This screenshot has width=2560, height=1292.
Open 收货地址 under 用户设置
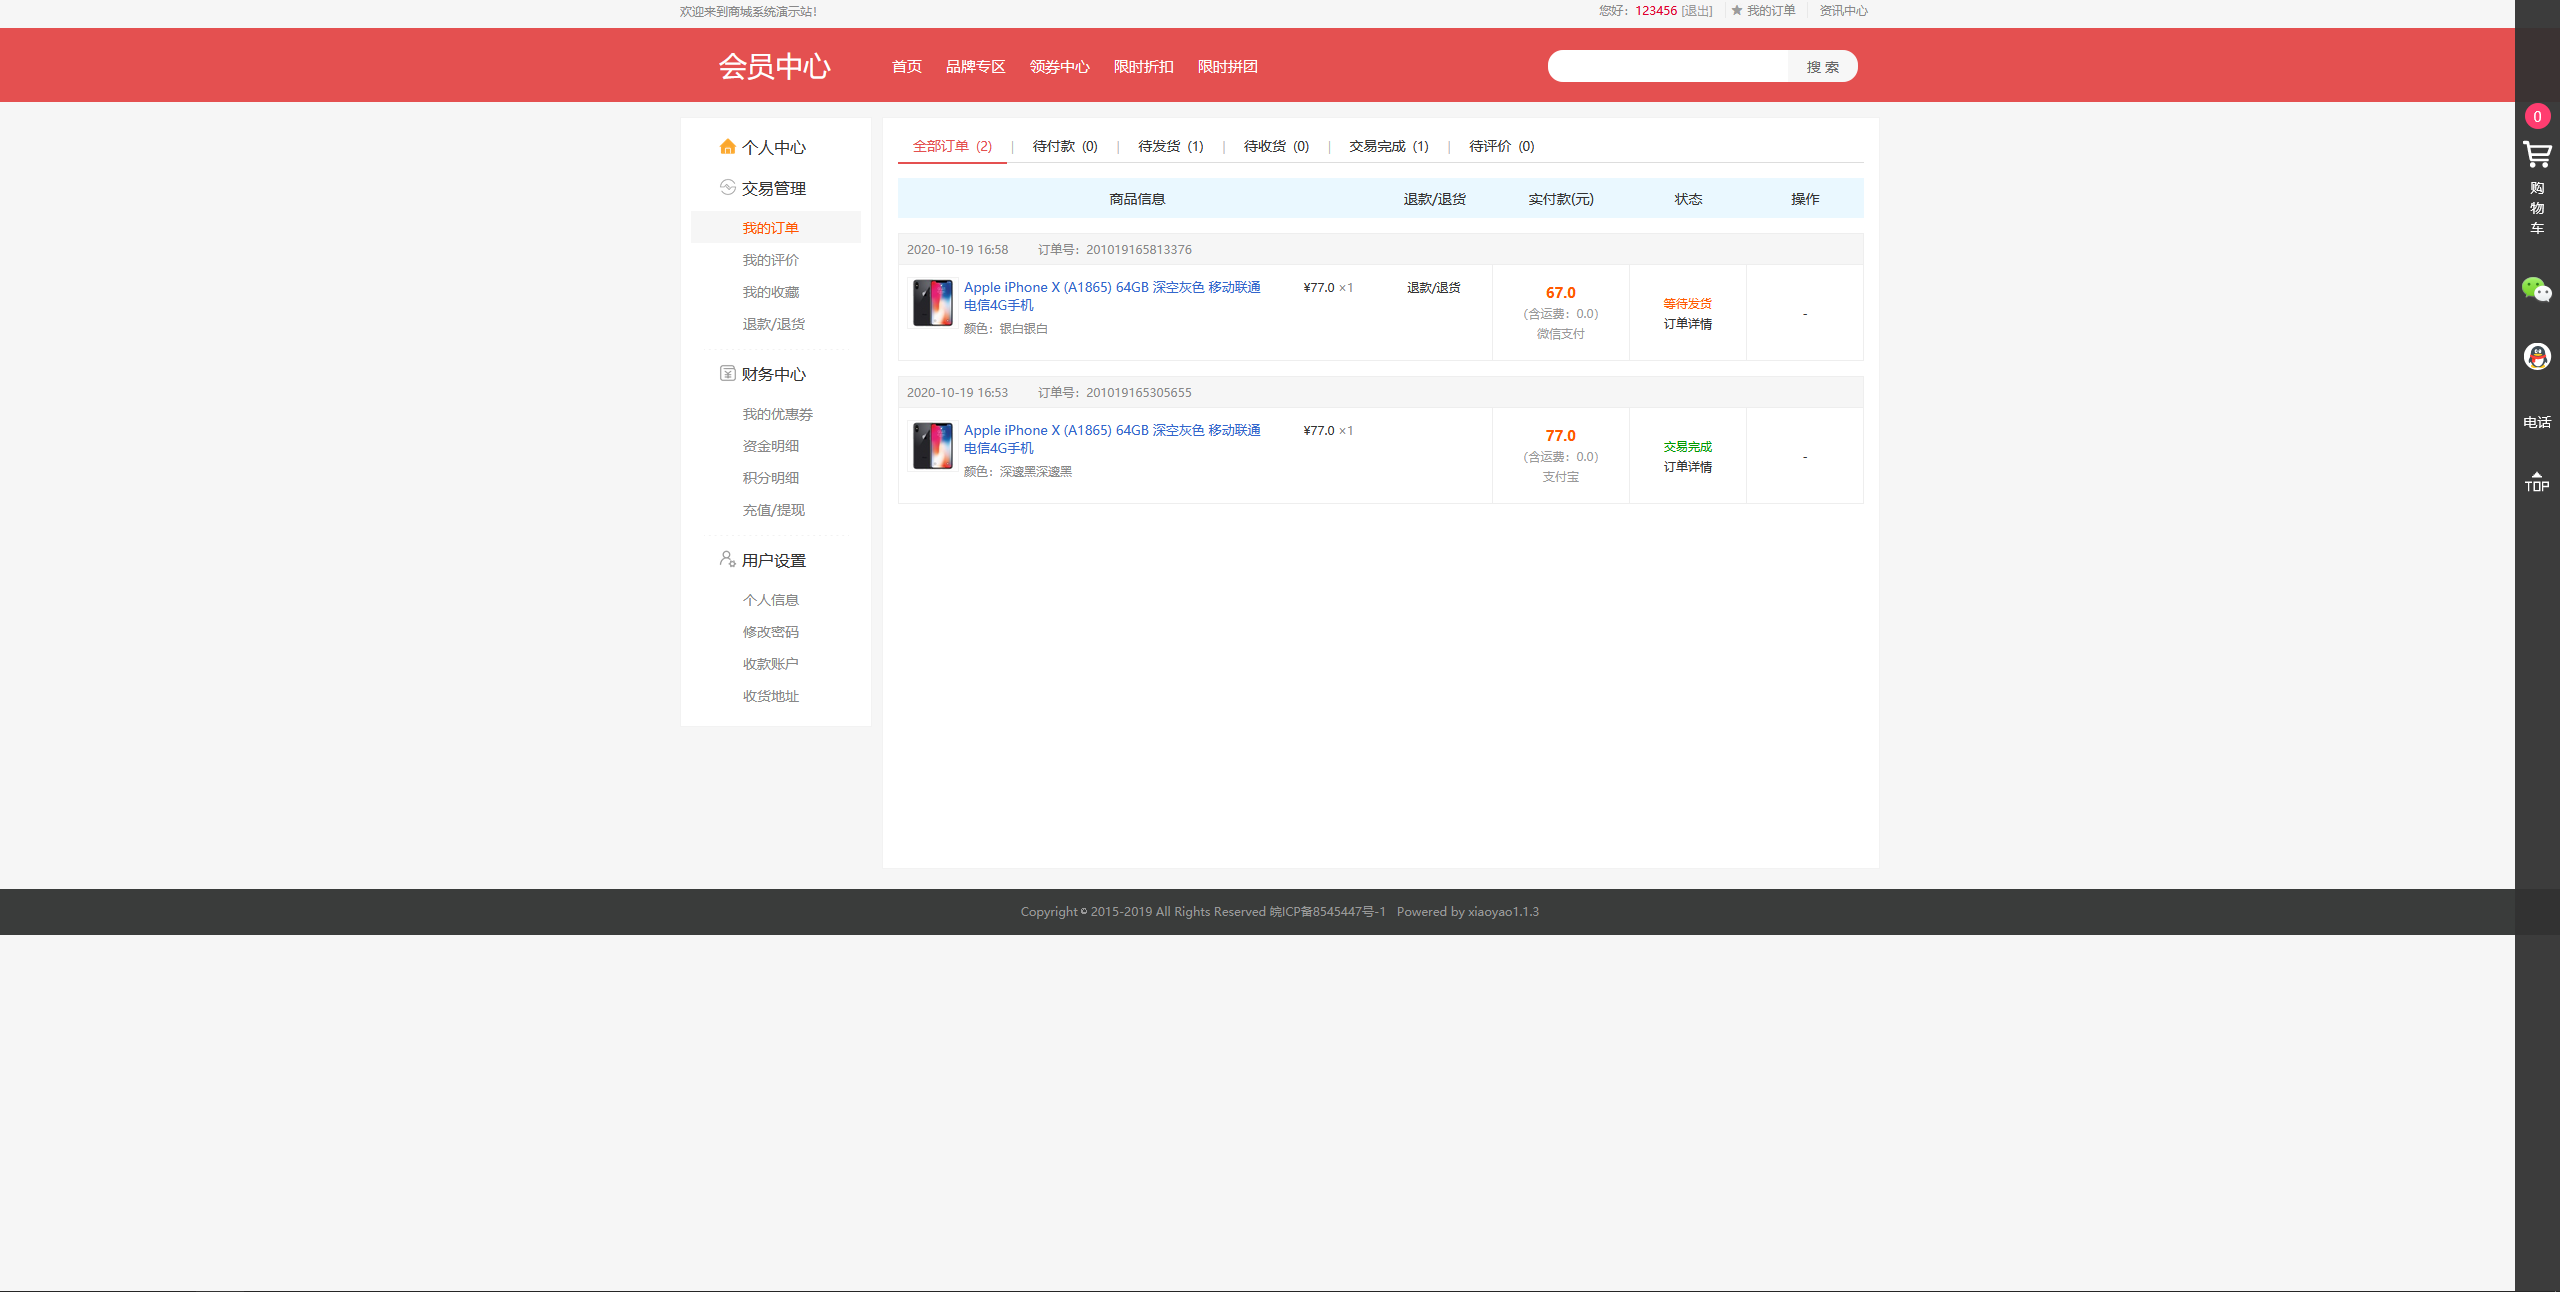tap(770, 695)
